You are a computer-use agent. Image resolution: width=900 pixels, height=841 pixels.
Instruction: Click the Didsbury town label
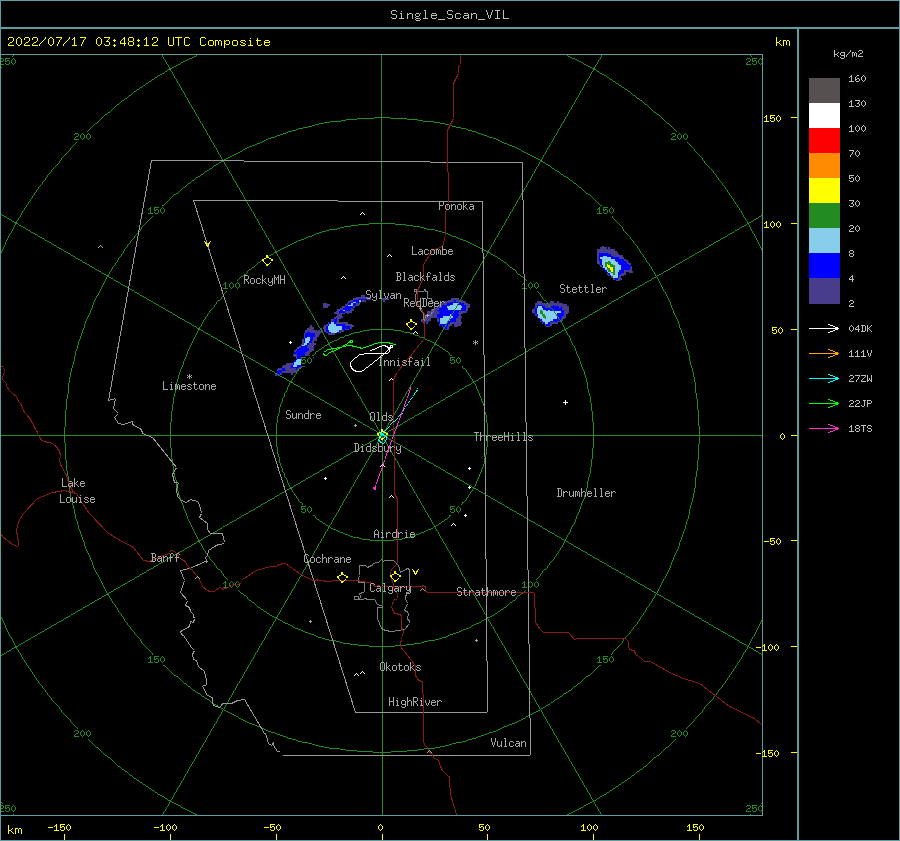[x=377, y=448]
